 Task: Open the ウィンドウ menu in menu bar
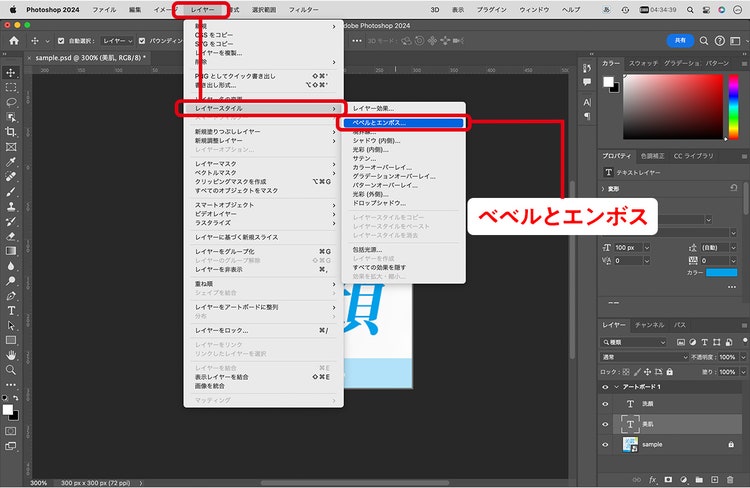(534, 10)
